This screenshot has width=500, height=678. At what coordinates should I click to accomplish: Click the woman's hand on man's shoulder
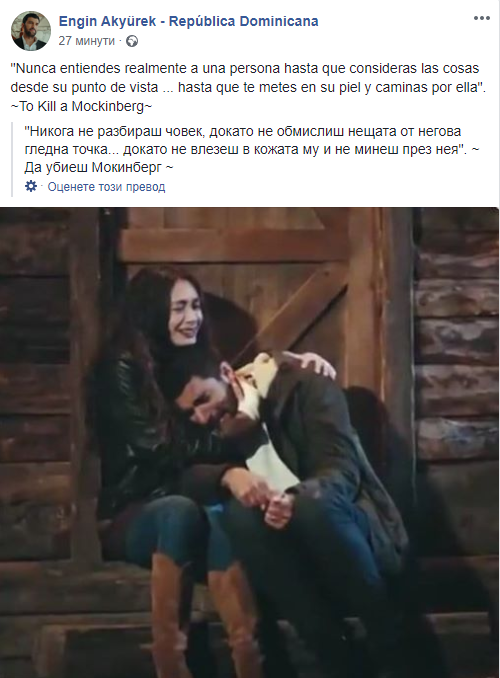tap(317, 365)
